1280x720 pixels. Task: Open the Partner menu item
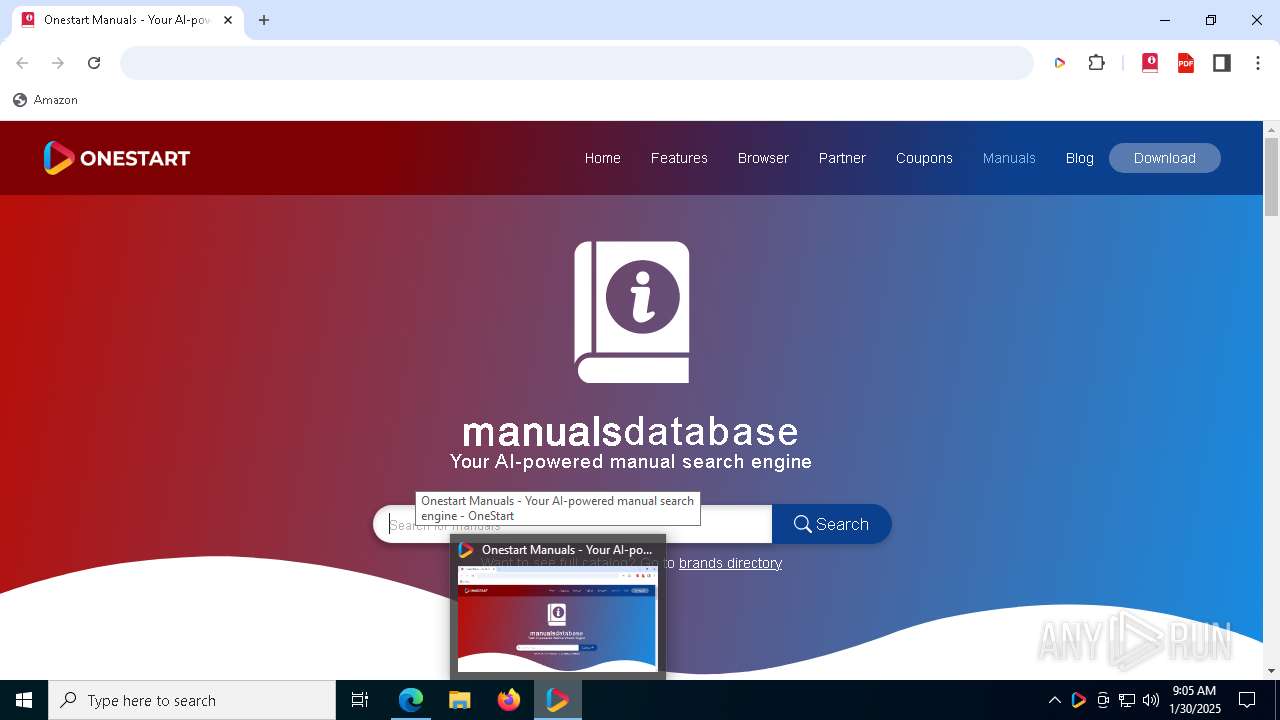pyautogui.click(x=842, y=158)
